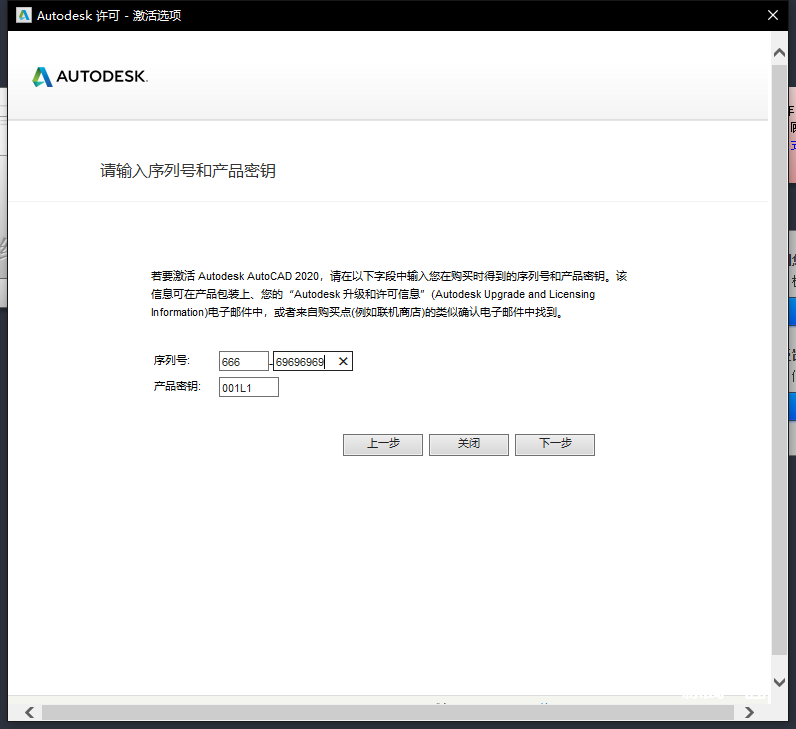Clear the serial number with the X icon
The width and height of the screenshot is (796, 729).
click(343, 361)
